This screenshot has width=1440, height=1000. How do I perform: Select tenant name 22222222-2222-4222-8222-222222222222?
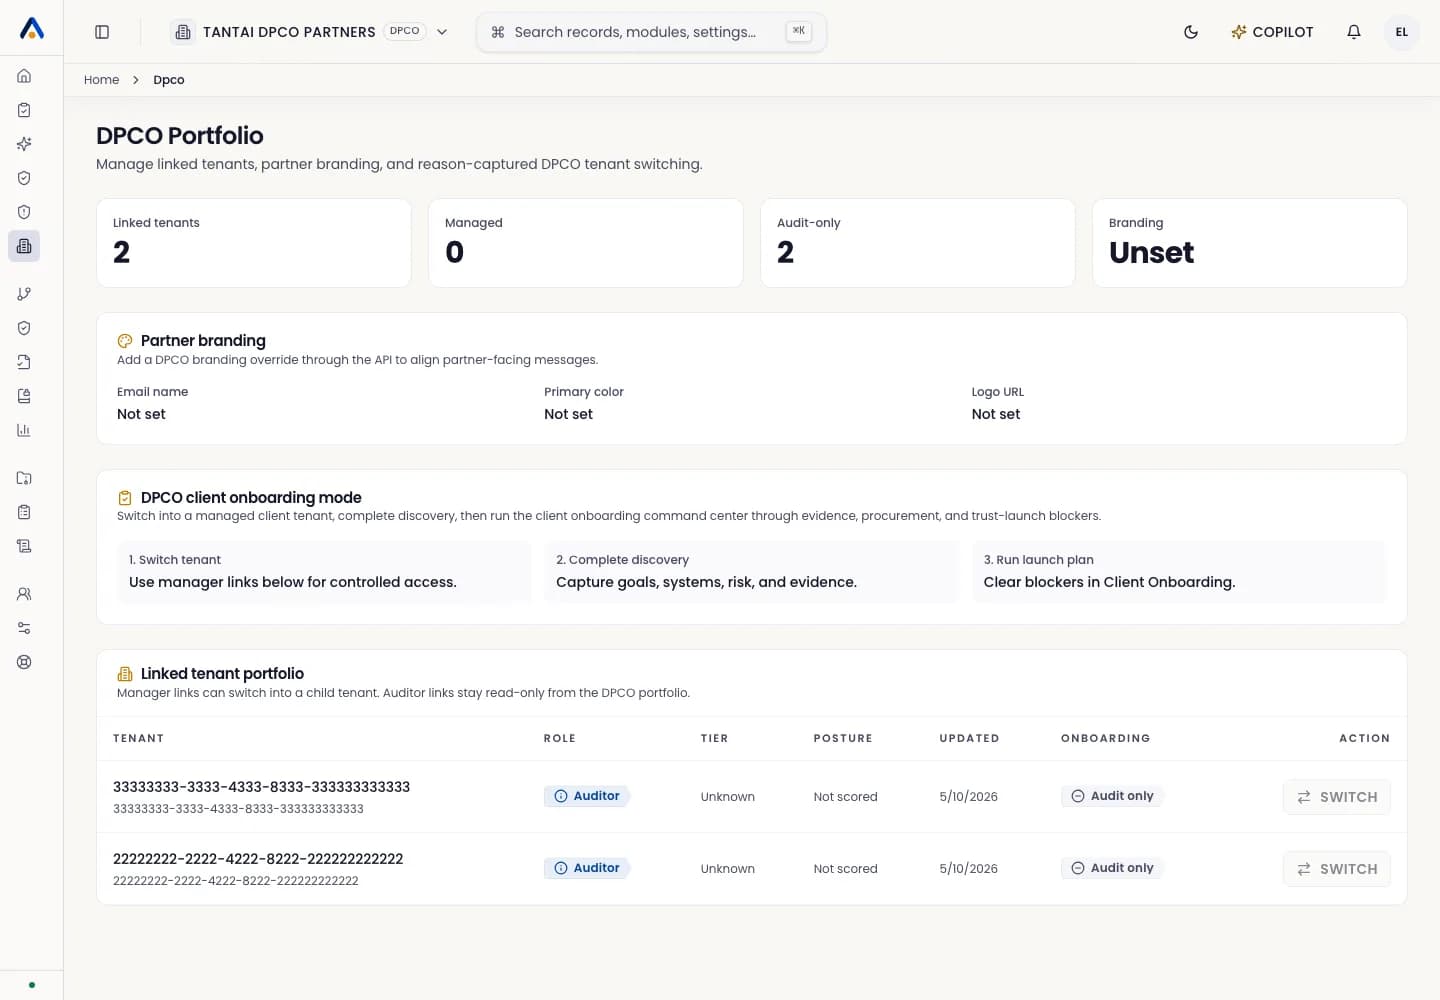coord(258,859)
